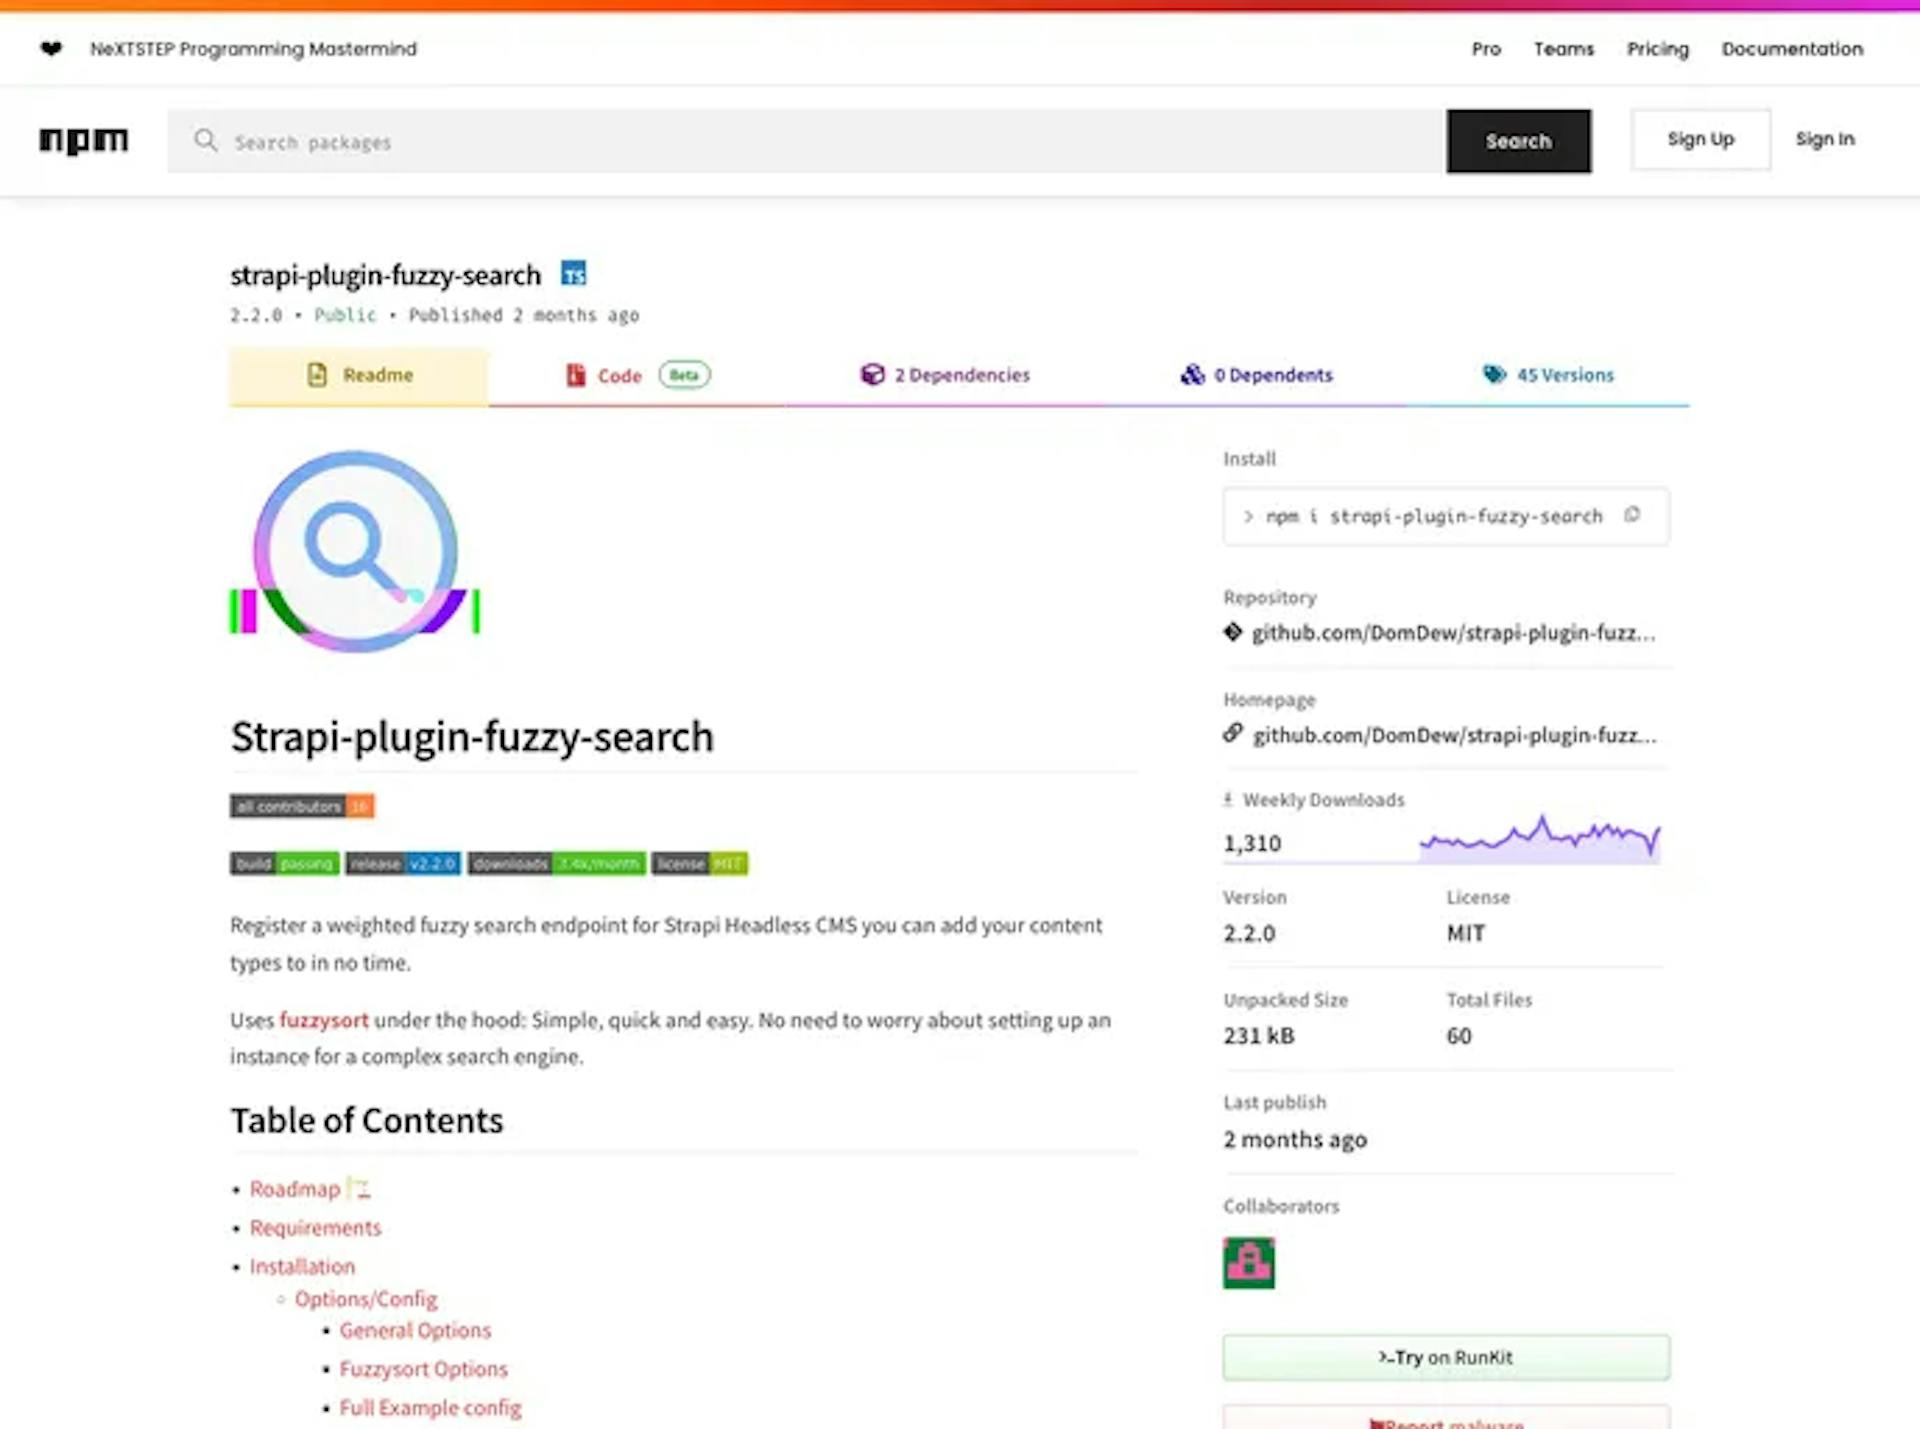1920x1429 pixels.
Task: Click the git repository diamond icon
Action: [x=1232, y=632]
